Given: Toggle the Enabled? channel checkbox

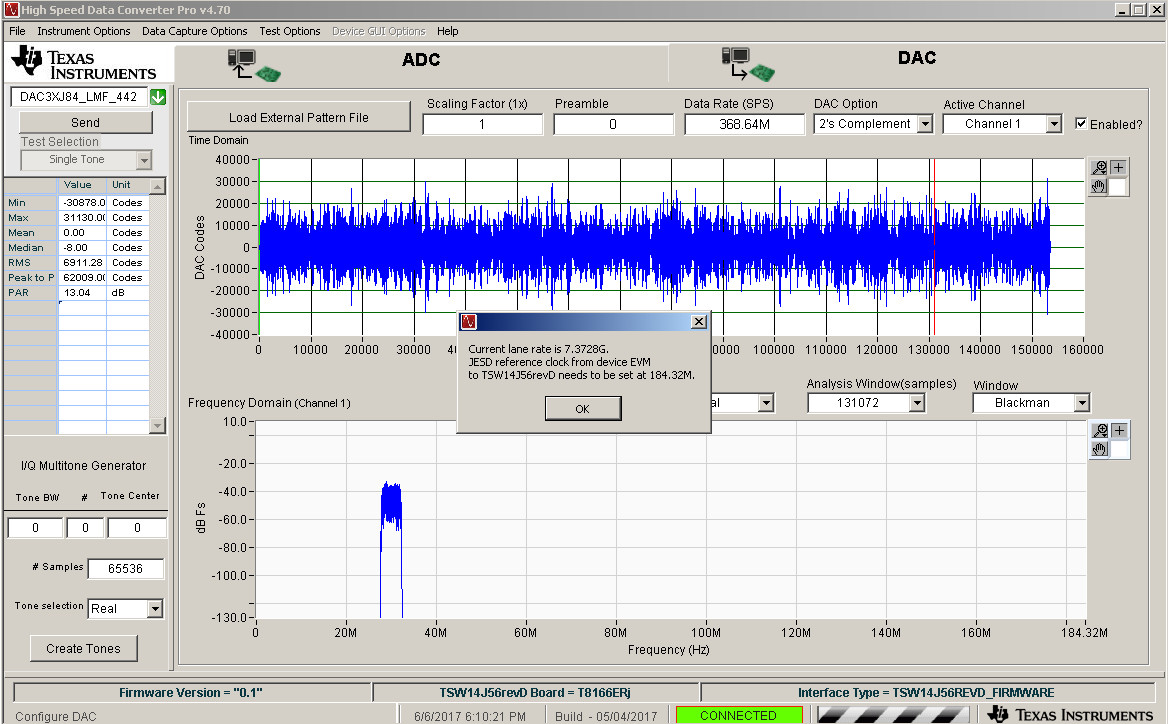Looking at the screenshot, I should coord(1081,124).
